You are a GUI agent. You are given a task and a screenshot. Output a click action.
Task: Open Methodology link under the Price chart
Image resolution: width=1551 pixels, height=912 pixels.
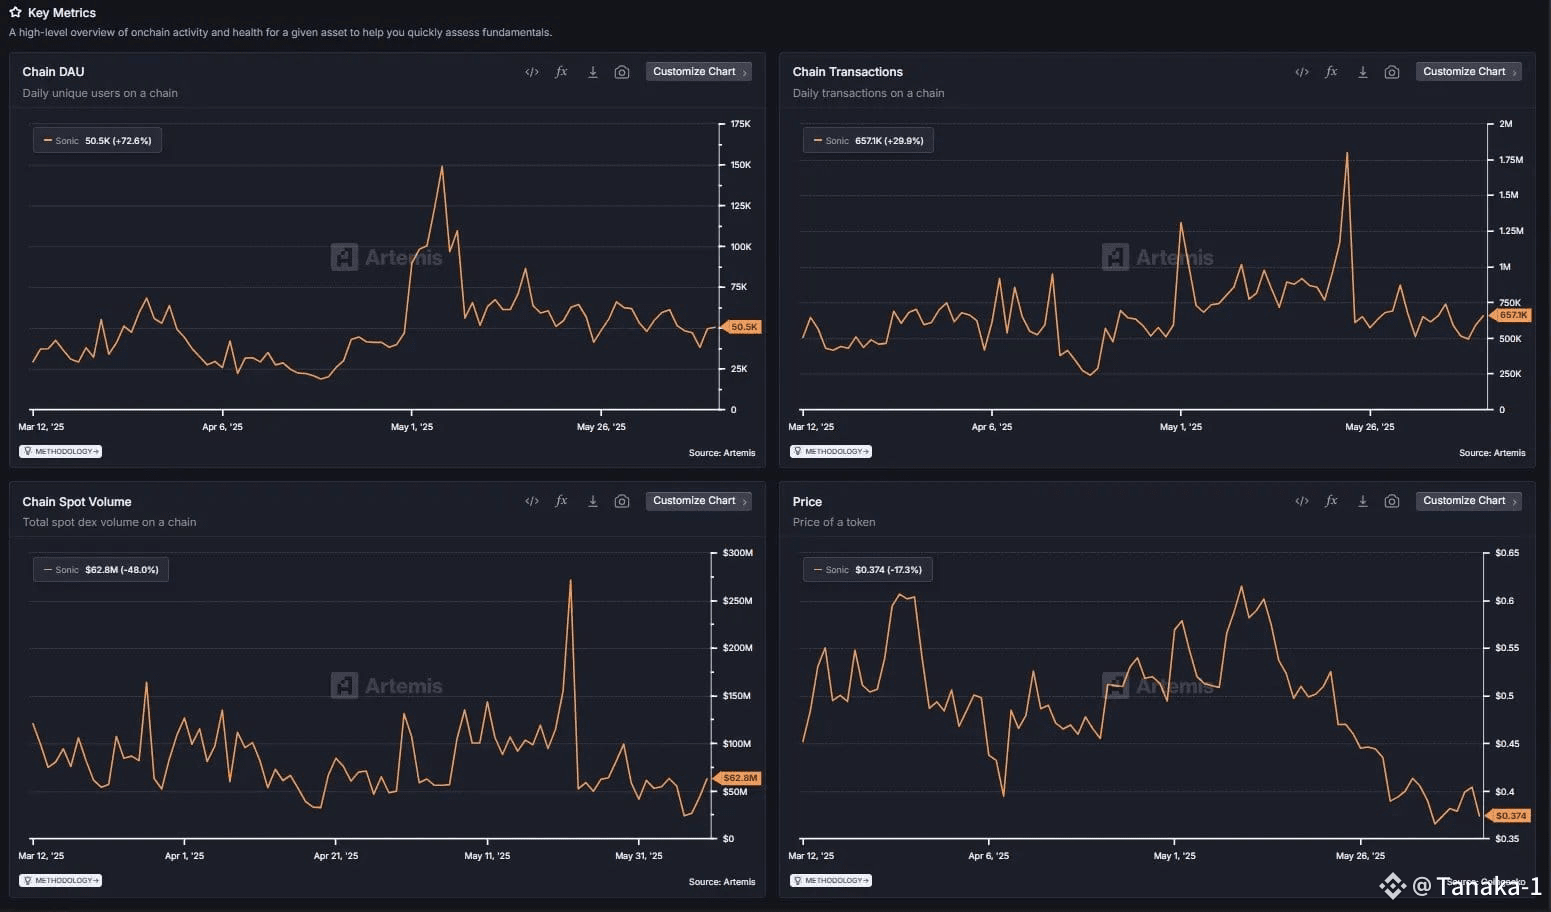click(831, 881)
